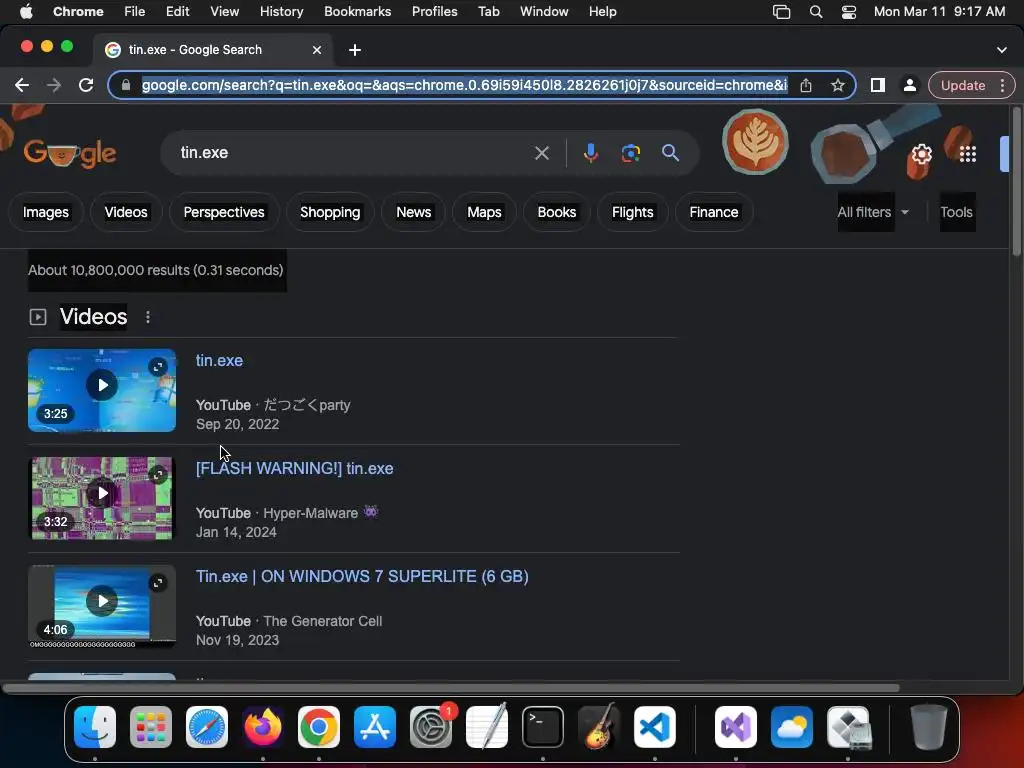The height and width of the screenshot is (768, 1024).
Task: Switch to Shopping results
Action: point(330,212)
